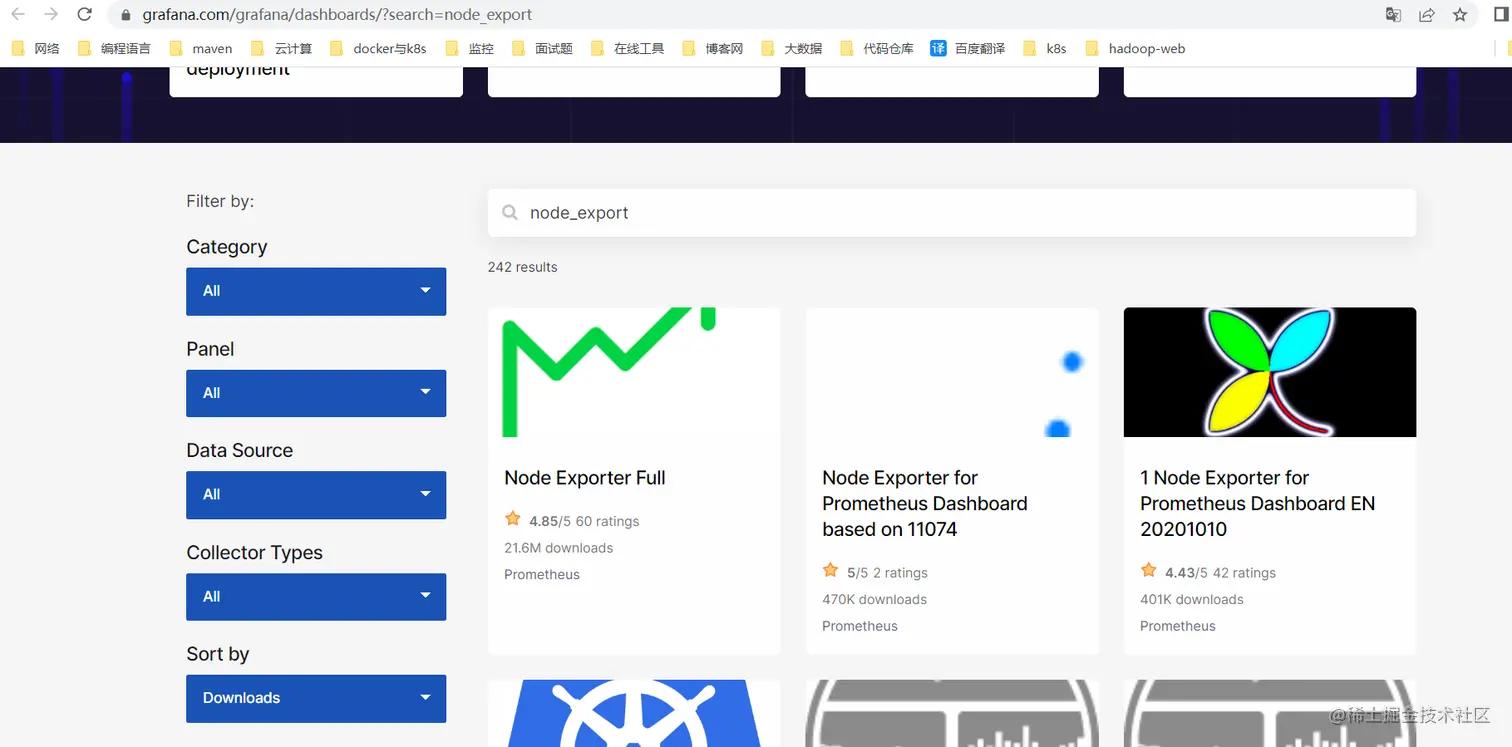1512x747 pixels.
Task: Click the magnifier icon in the search box
Action: 510,213
